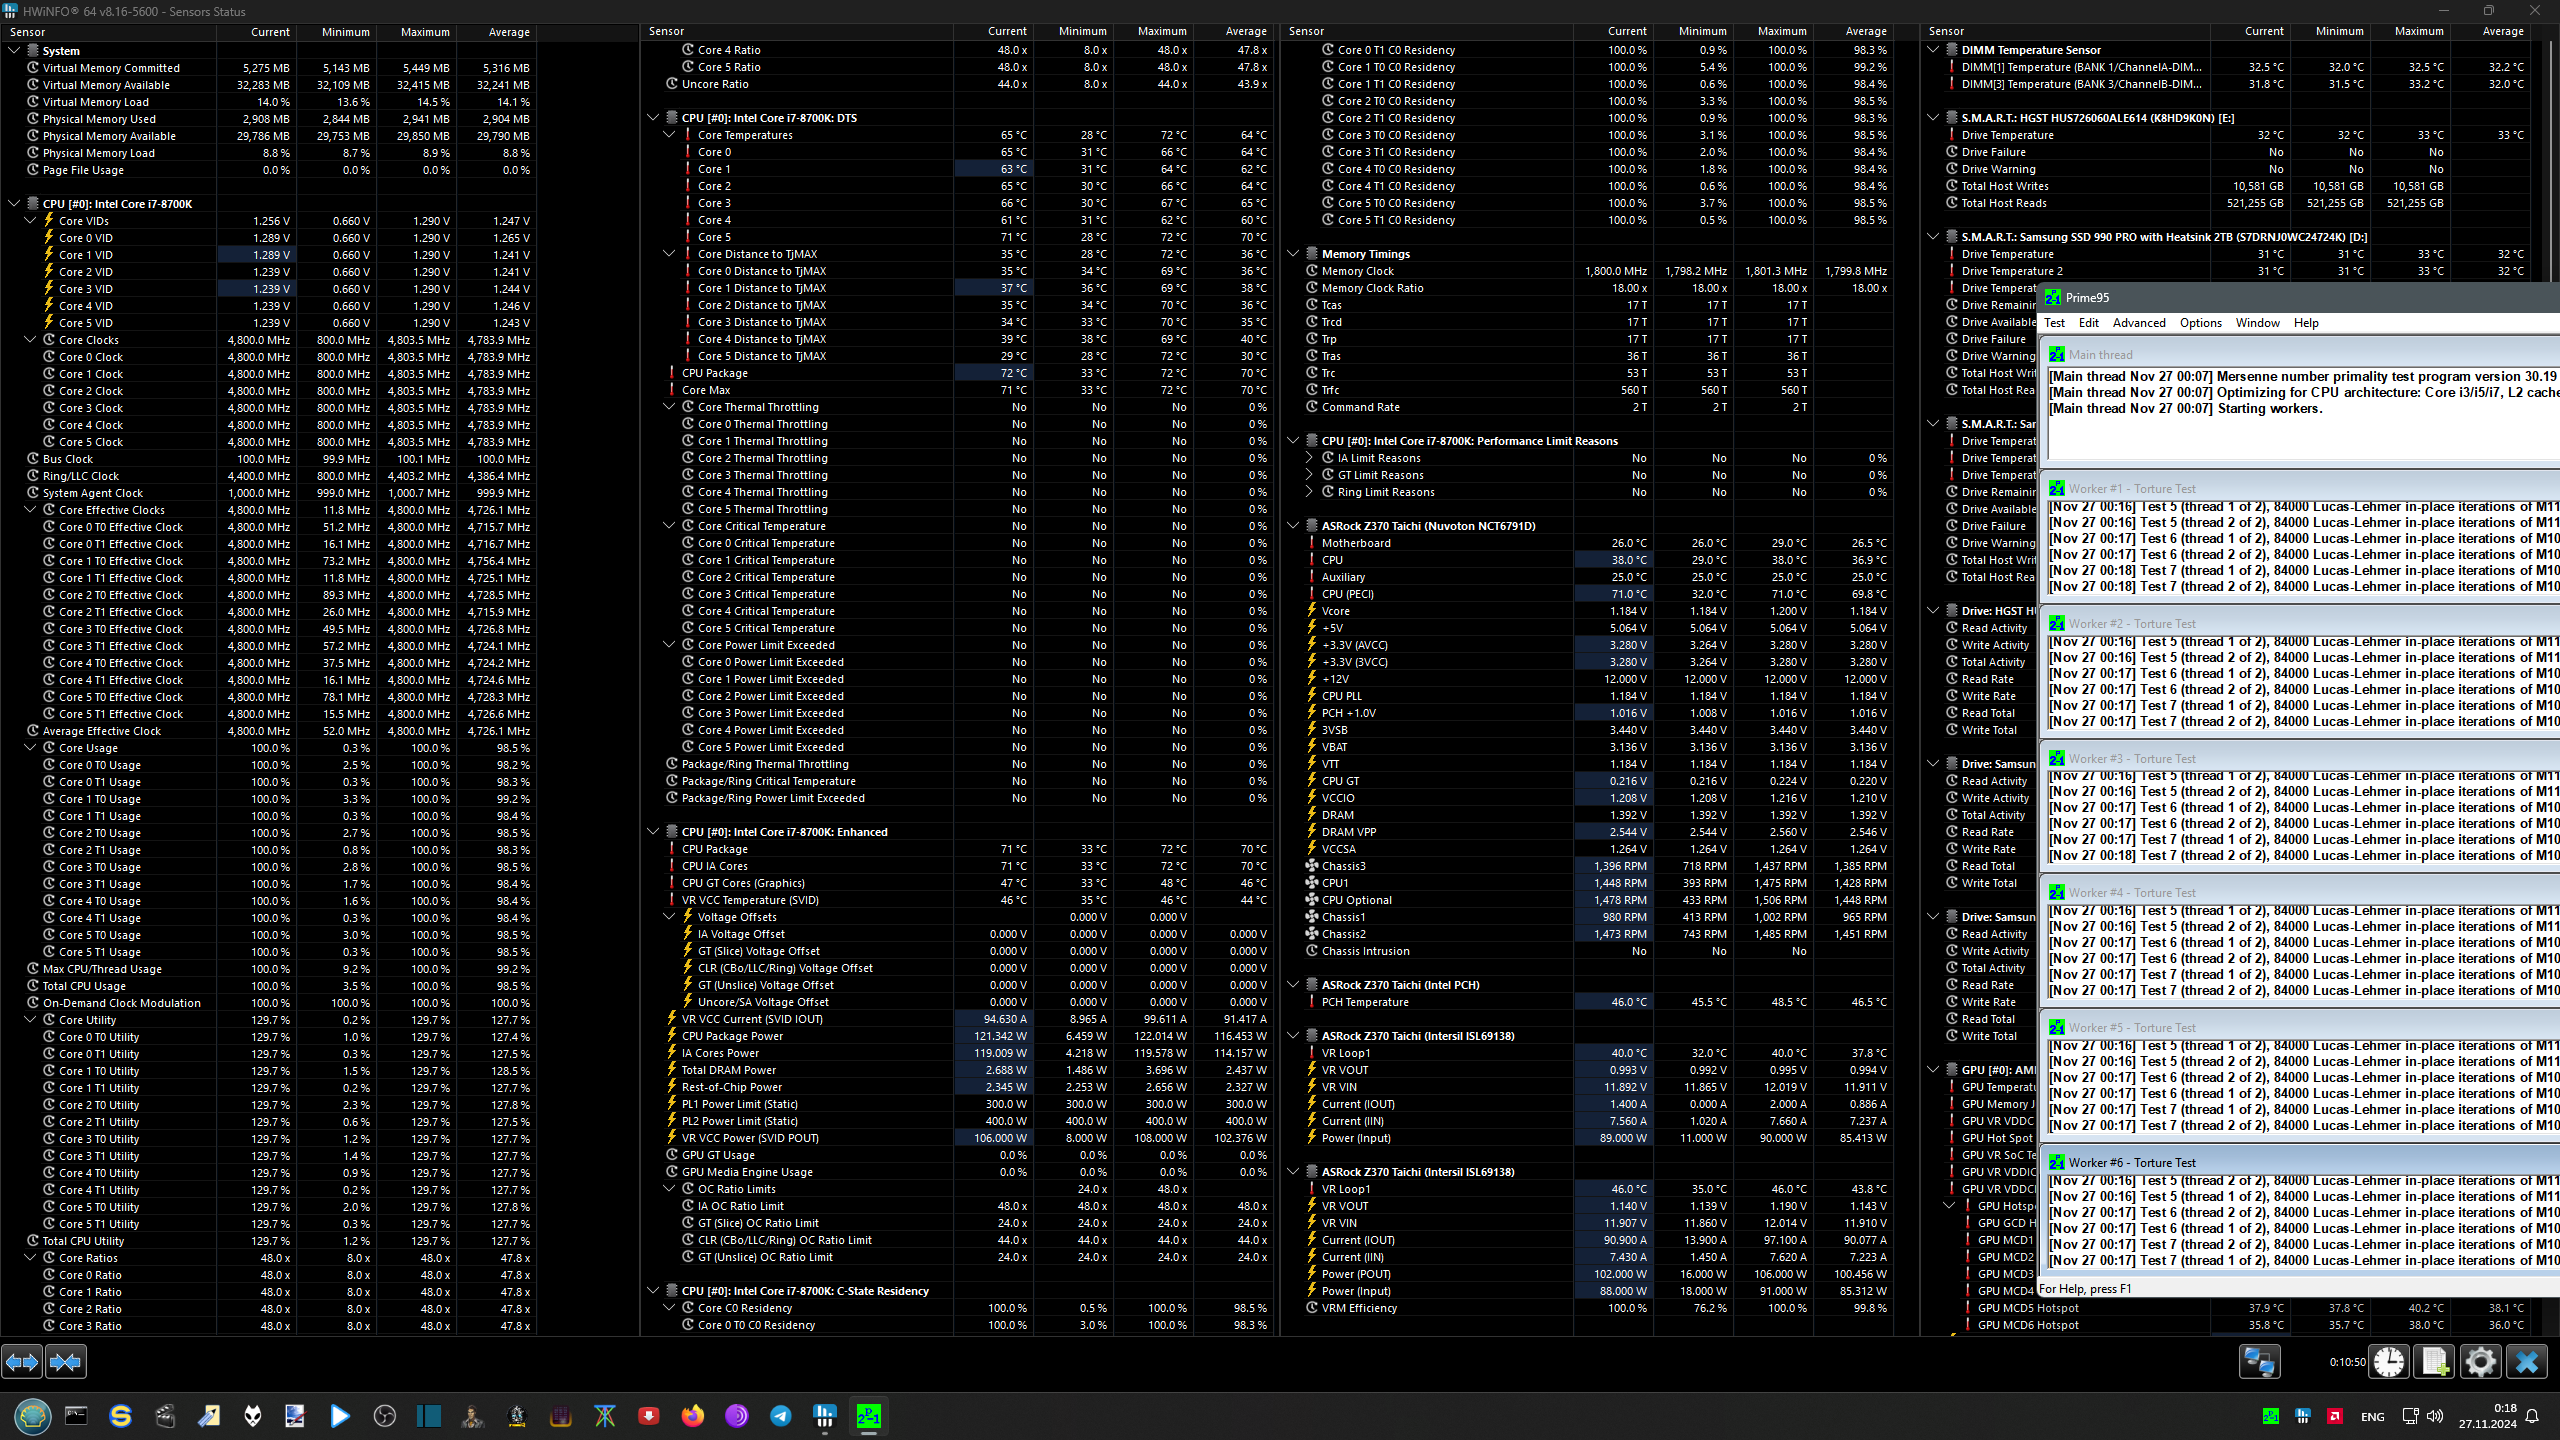Expand the IA Limit Reasons row
Image resolution: width=2560 pixels, height=1440 pixels.
point(1309,458)
